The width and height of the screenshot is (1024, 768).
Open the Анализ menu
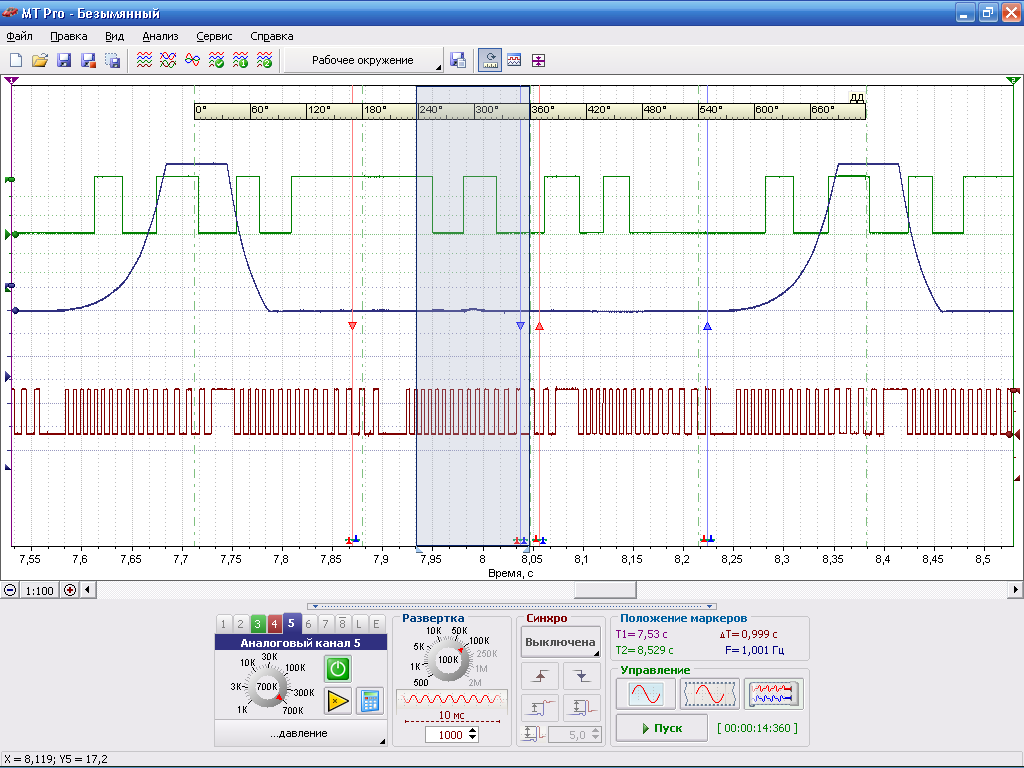(x=160, y=37)
